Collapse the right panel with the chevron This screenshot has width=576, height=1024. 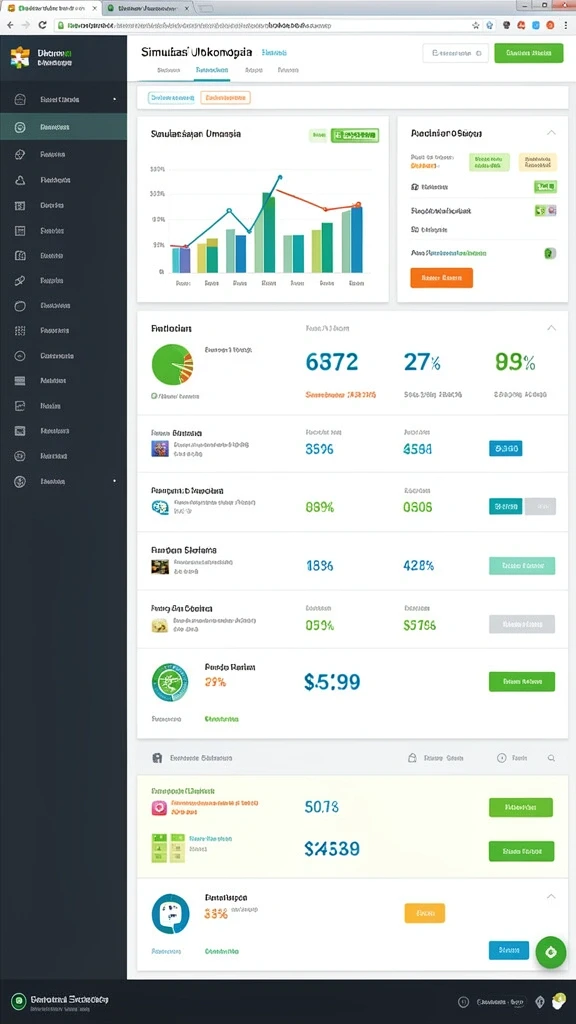coord(551,133)
